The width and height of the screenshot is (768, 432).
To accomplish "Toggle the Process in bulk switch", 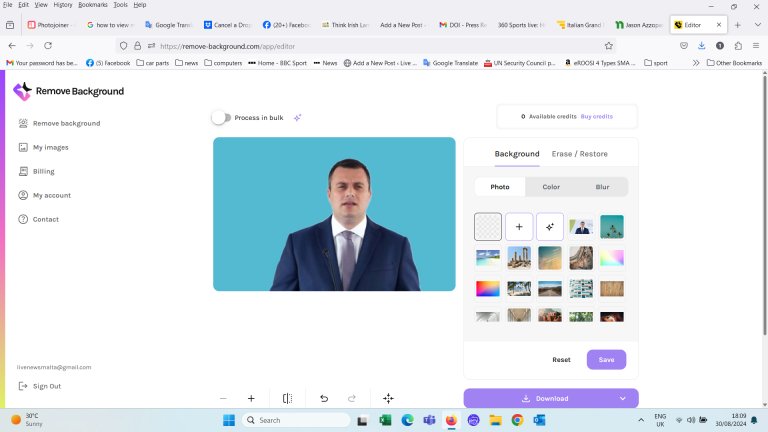I will [221, 118].
